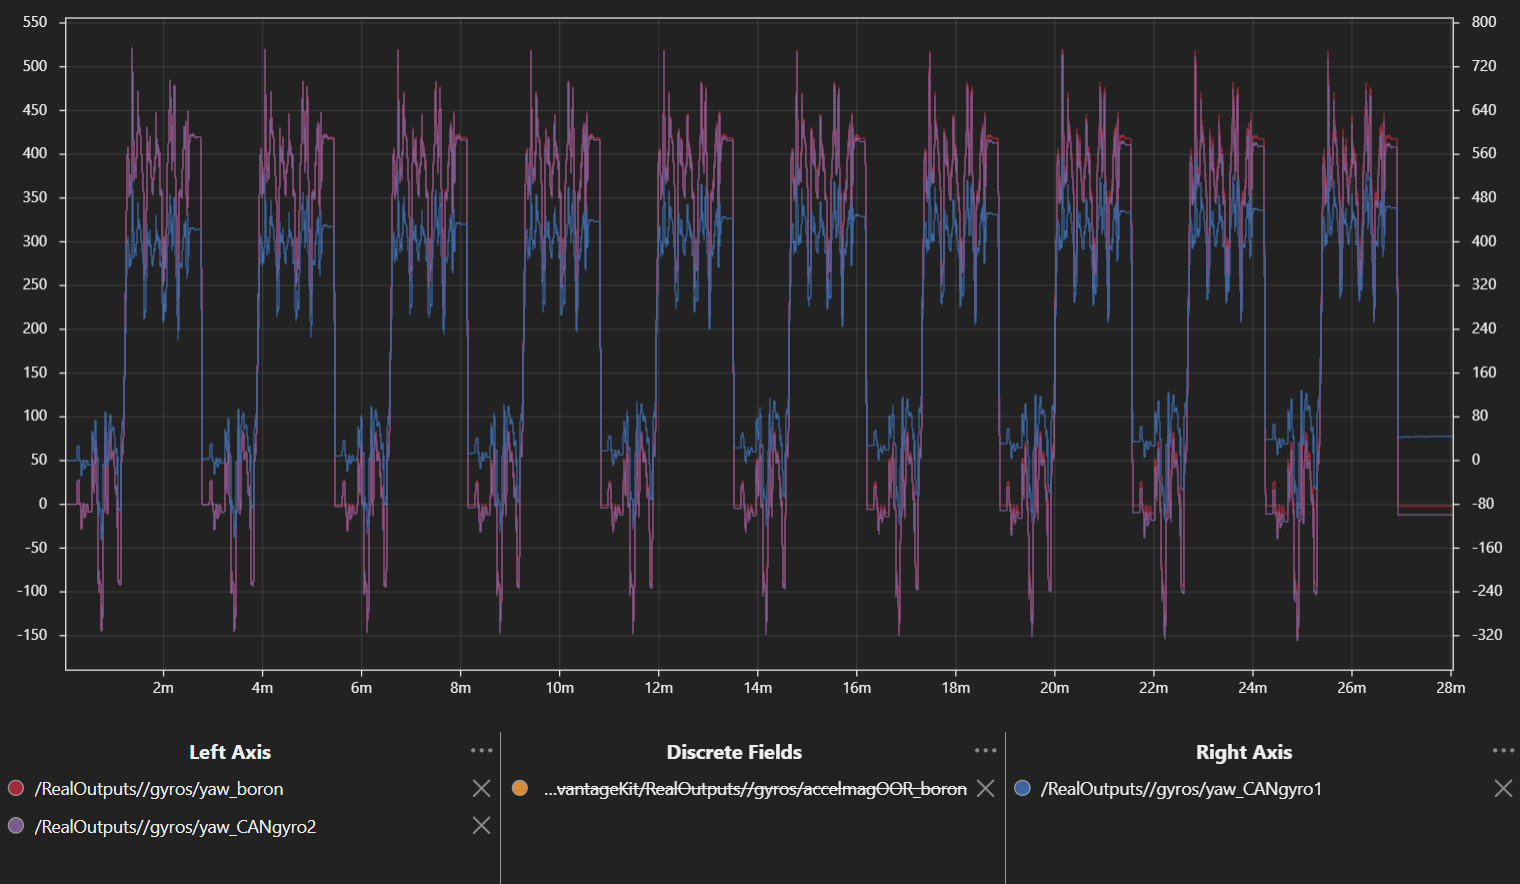The height and width of the screenshot is (884, 1520).
Task: Click the struck-through accelmagOOR_boron field name
Action: [x=755, y=789]
